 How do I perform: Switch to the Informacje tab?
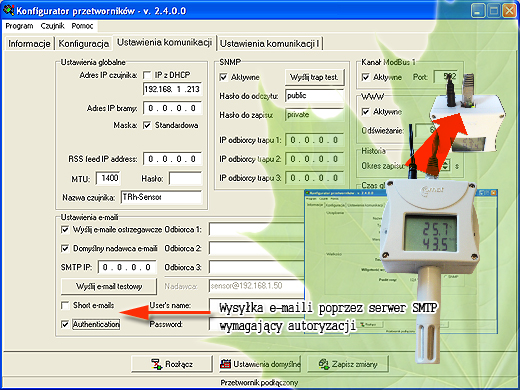(29, 44)
